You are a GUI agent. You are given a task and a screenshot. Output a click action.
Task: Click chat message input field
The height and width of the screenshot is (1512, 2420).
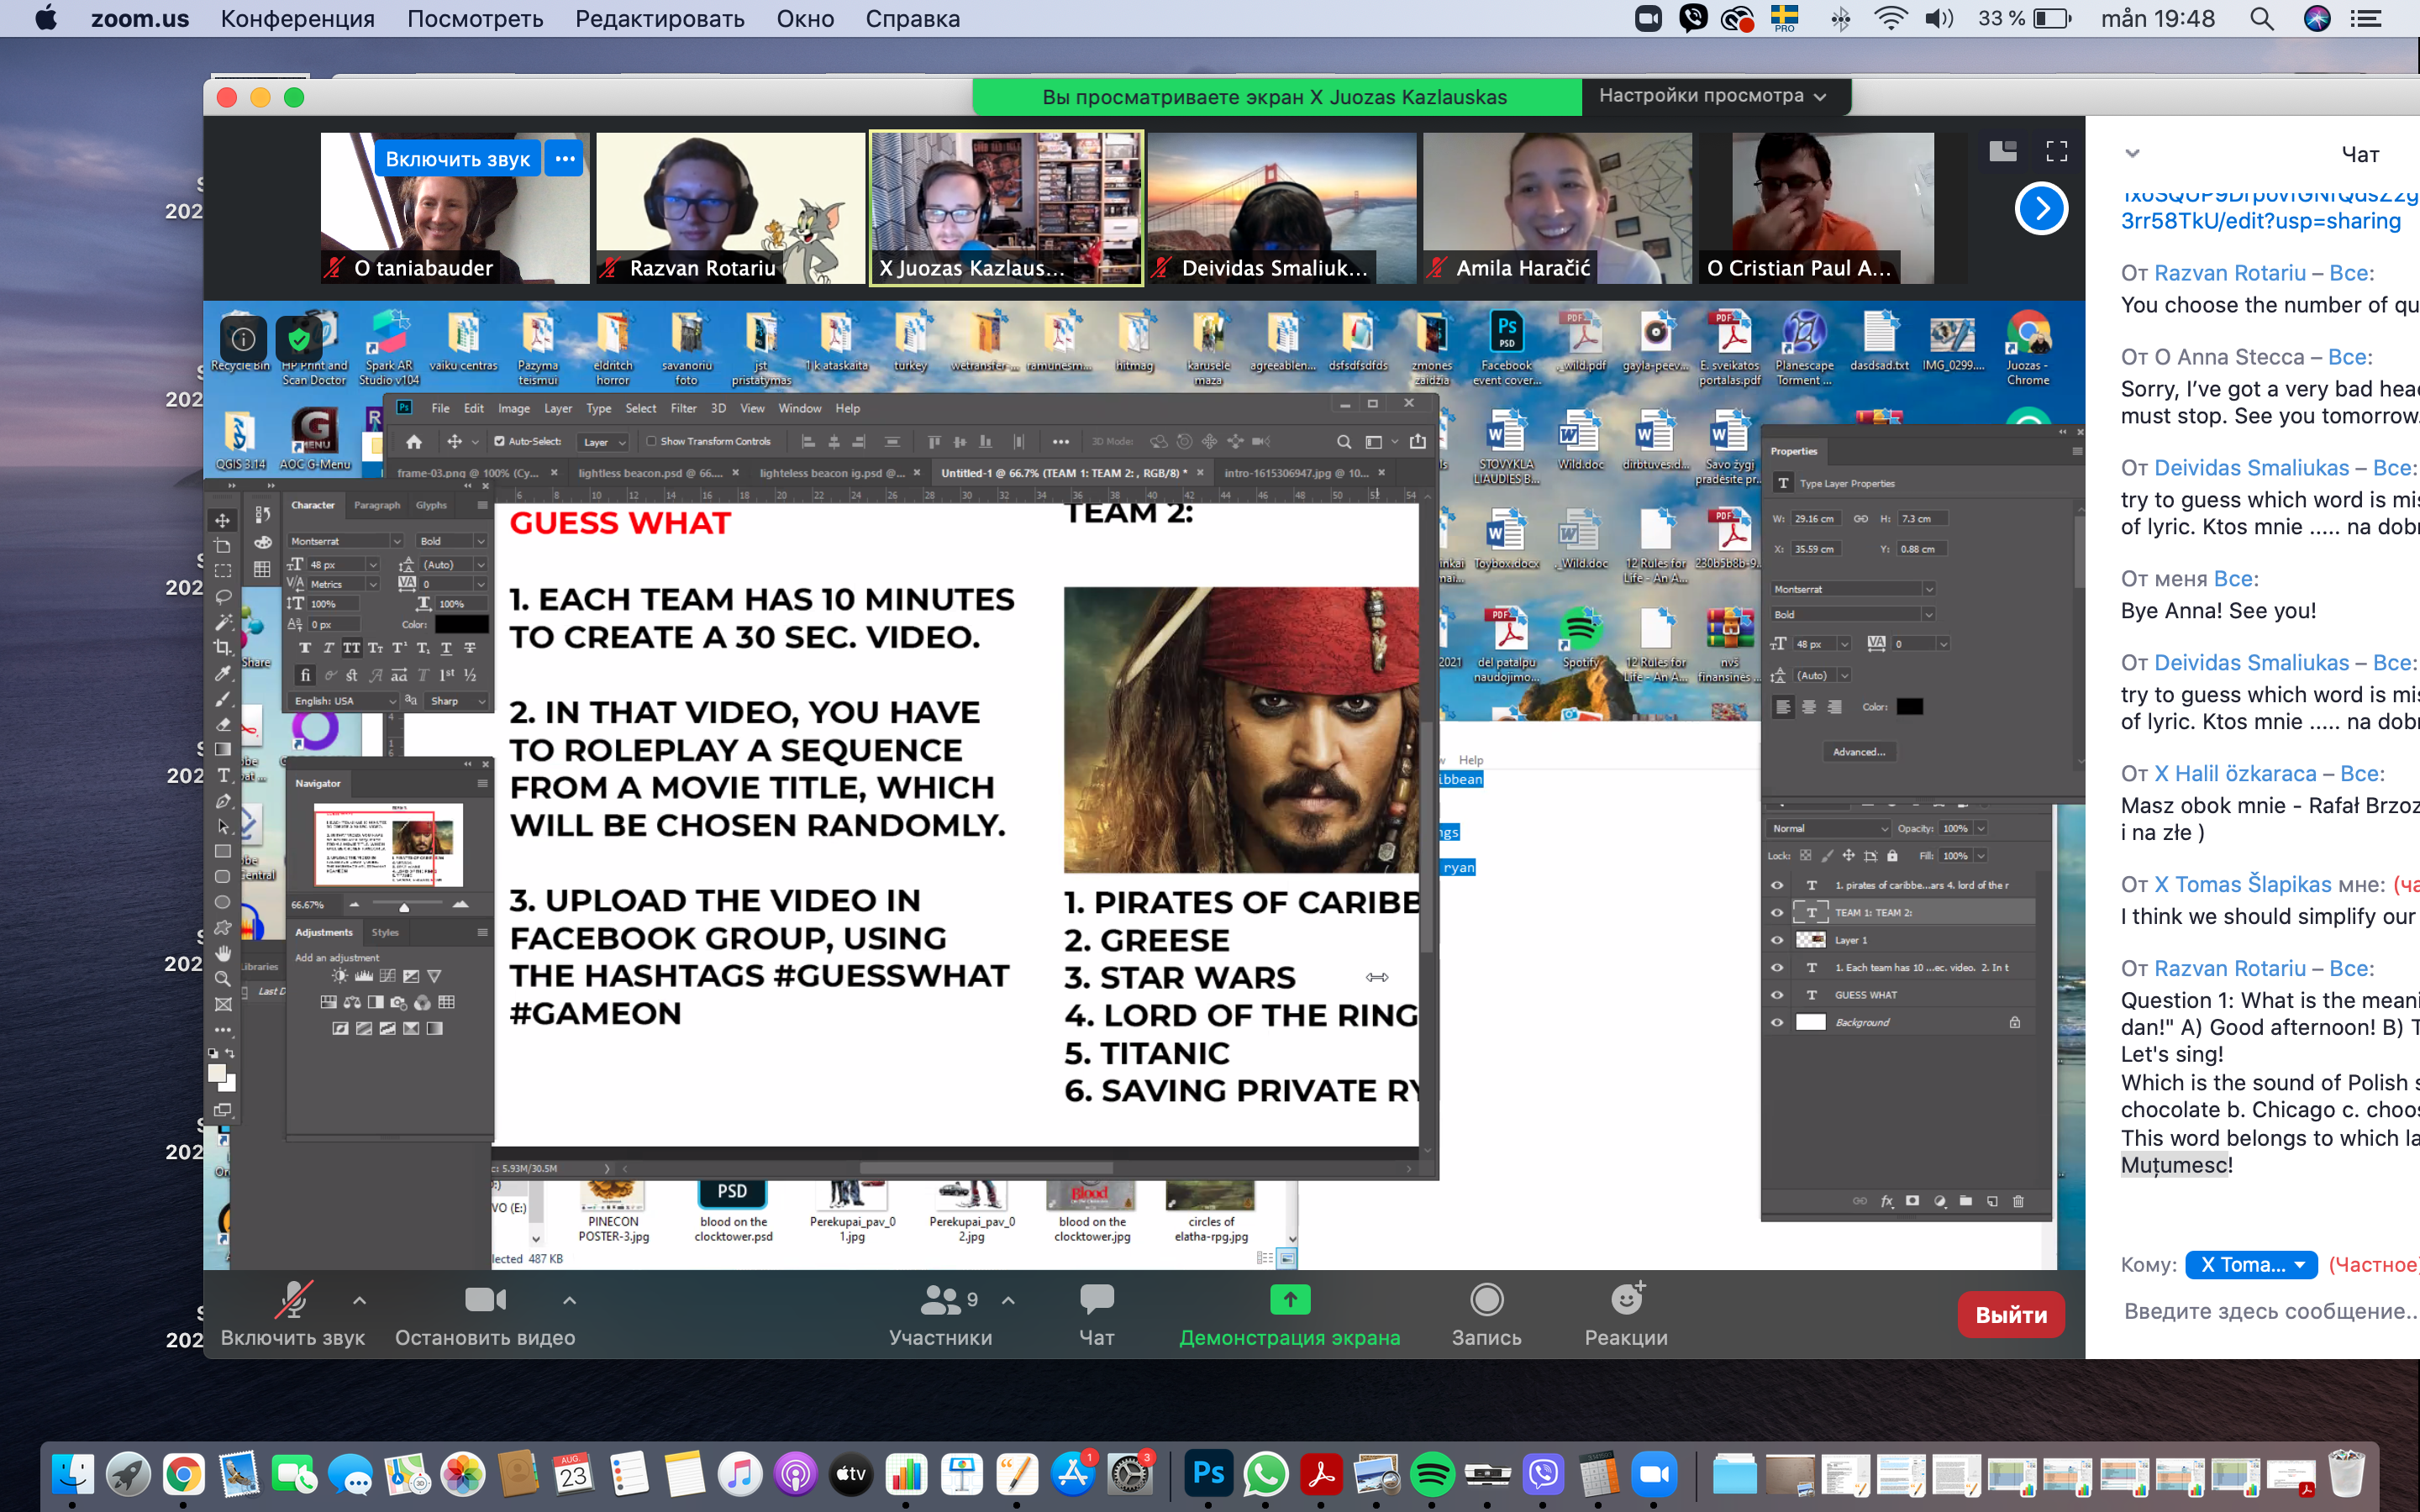tap(2270, 1311)
